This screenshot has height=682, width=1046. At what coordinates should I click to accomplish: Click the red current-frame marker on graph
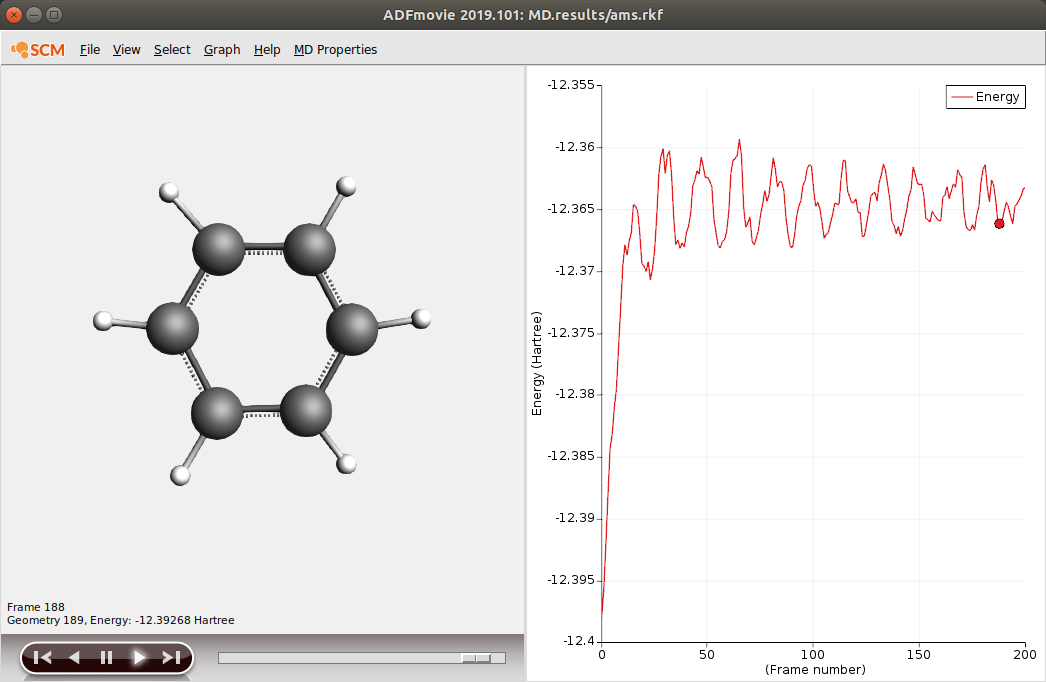click(999, 224)
